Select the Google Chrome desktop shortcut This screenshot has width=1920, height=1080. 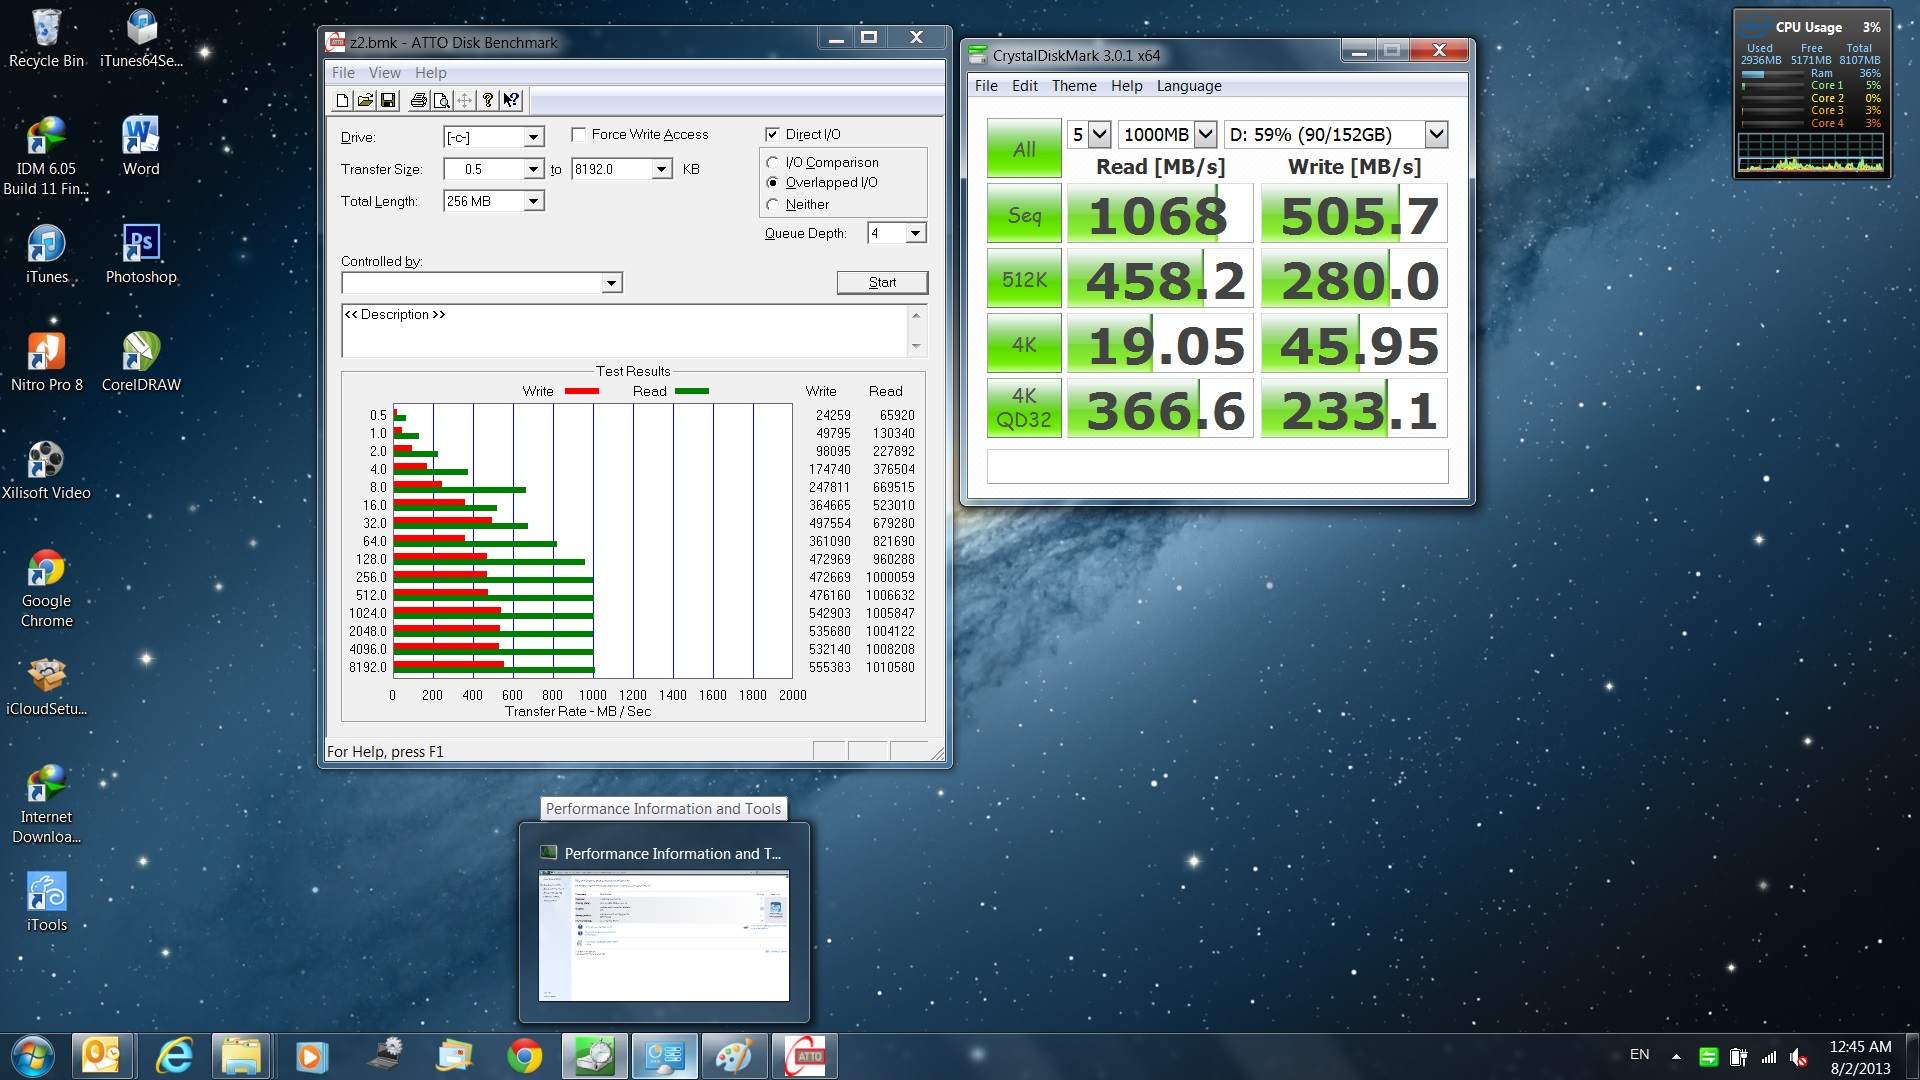[x=46, y=588]
